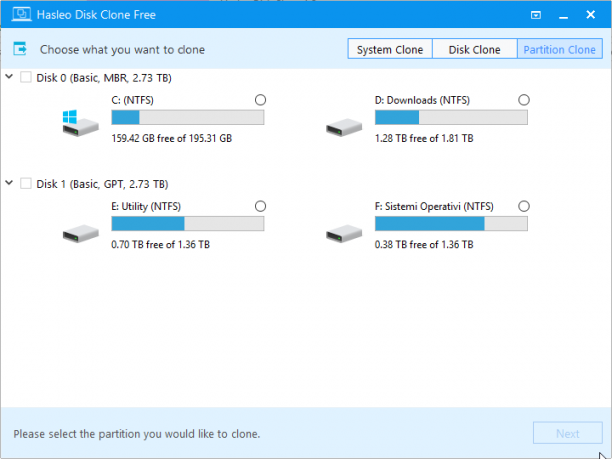Click the text 1.28 TB free of 1.81 TB
Screen dimensions: 612x459
click(x=424, y=138)
